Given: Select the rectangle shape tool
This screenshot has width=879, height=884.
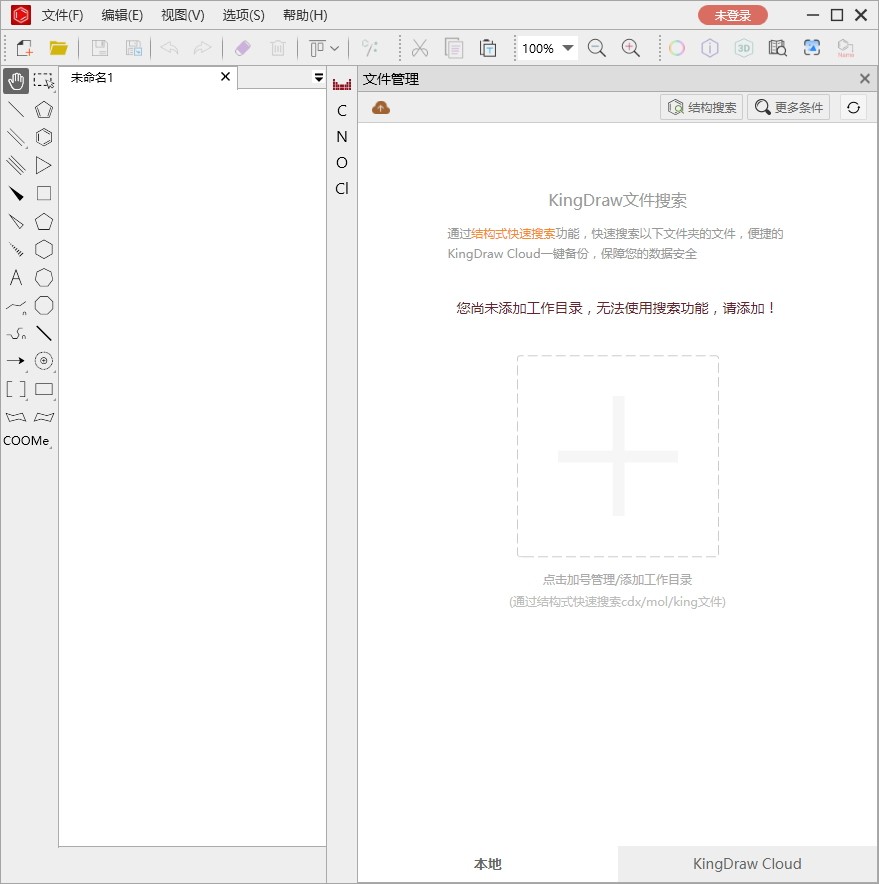Looking at the screenshot, I should [43, 389].
